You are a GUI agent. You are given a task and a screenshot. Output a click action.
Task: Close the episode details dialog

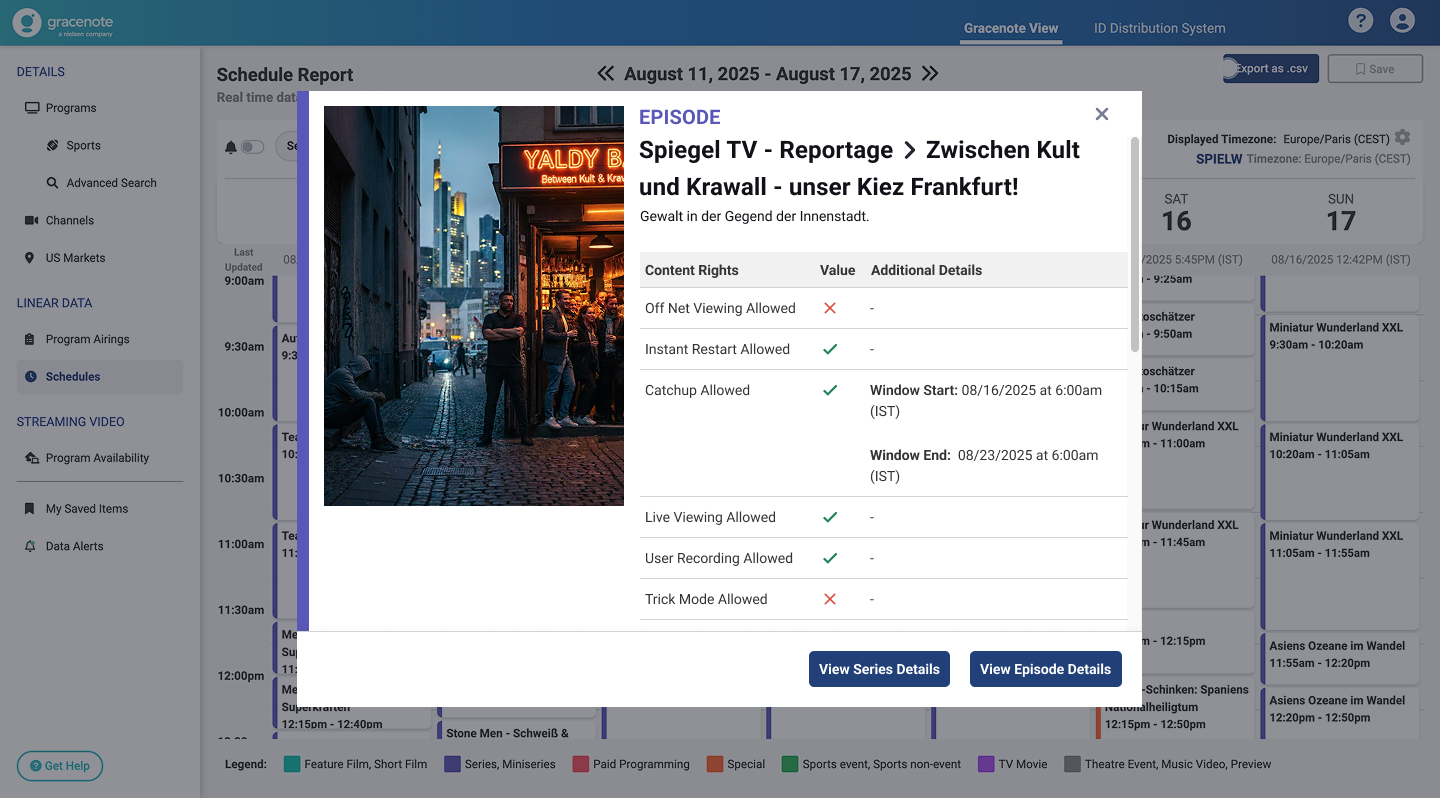pos(1102,114)
